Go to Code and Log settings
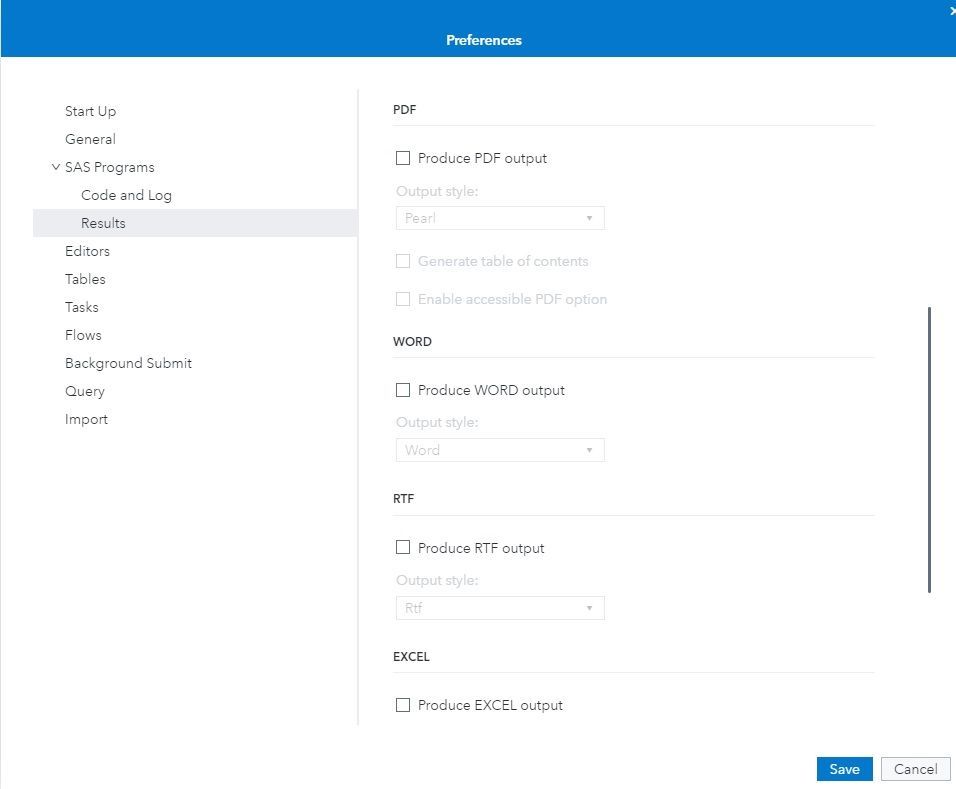This screenshot has width=956, height=789. coord(126,195)
